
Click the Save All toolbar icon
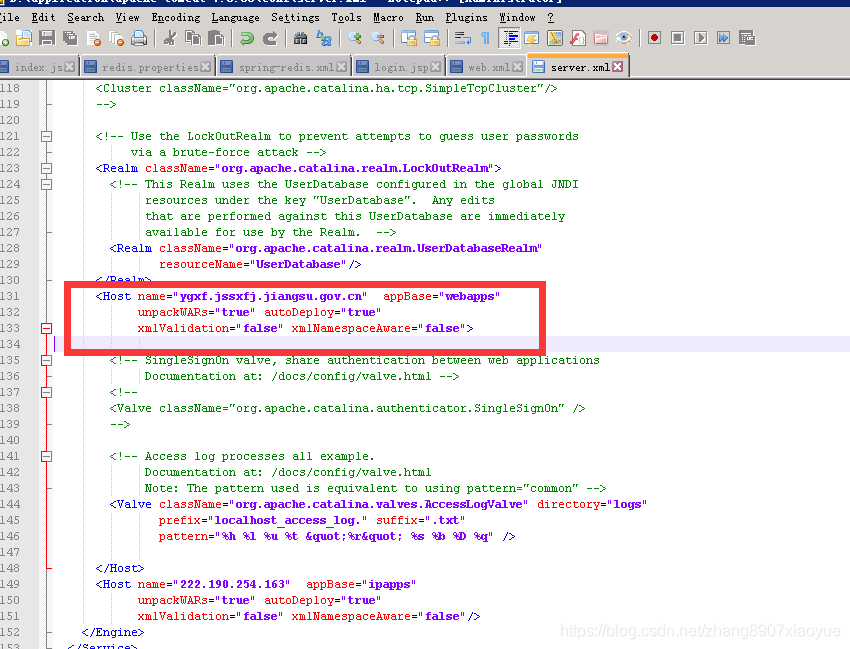pyautogui.click(x=70, y=38)
